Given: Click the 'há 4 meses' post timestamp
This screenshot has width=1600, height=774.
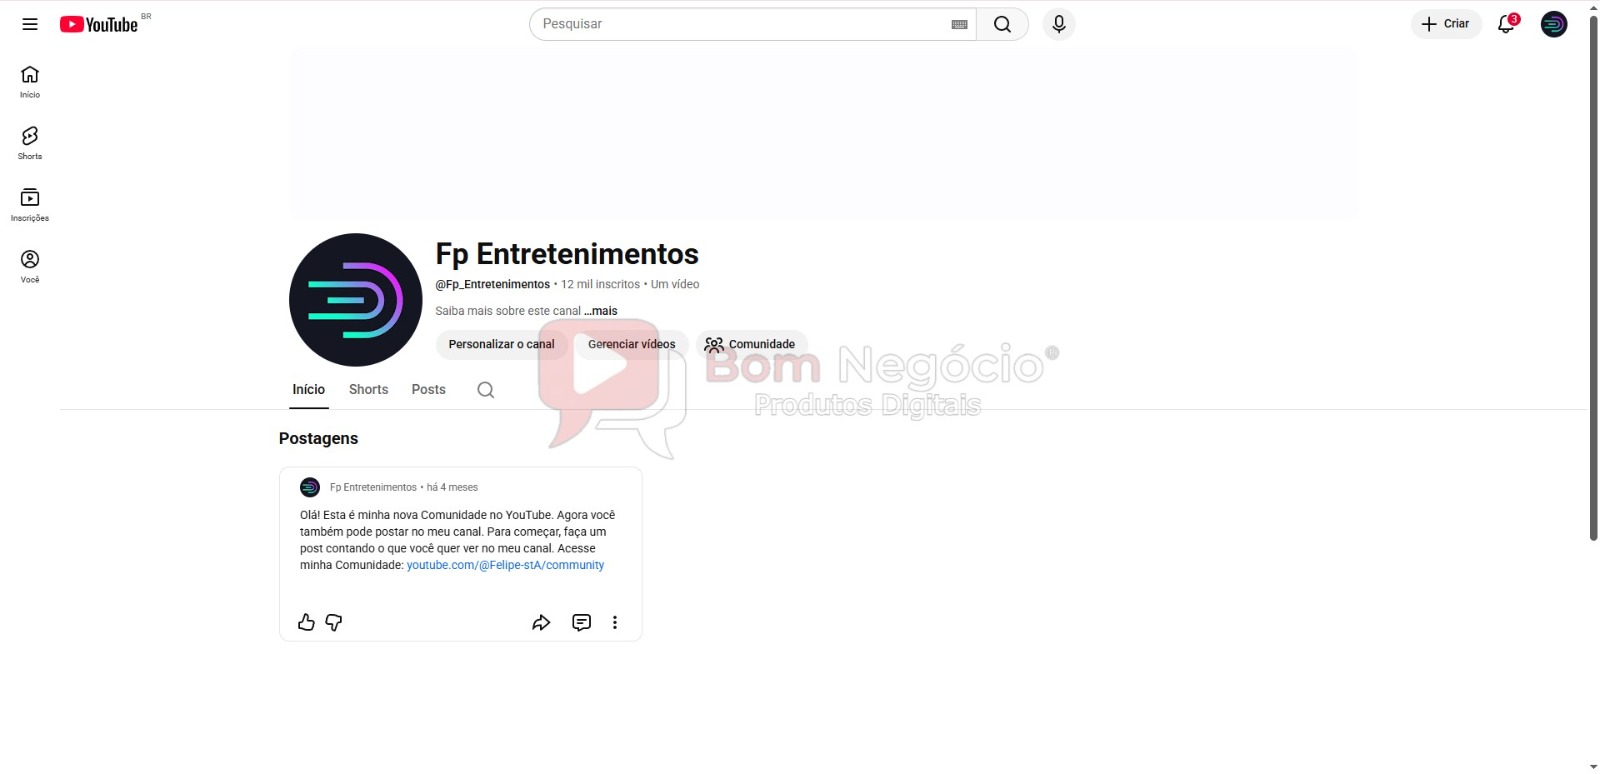Looking at the screenshot, I should point(452,487).
